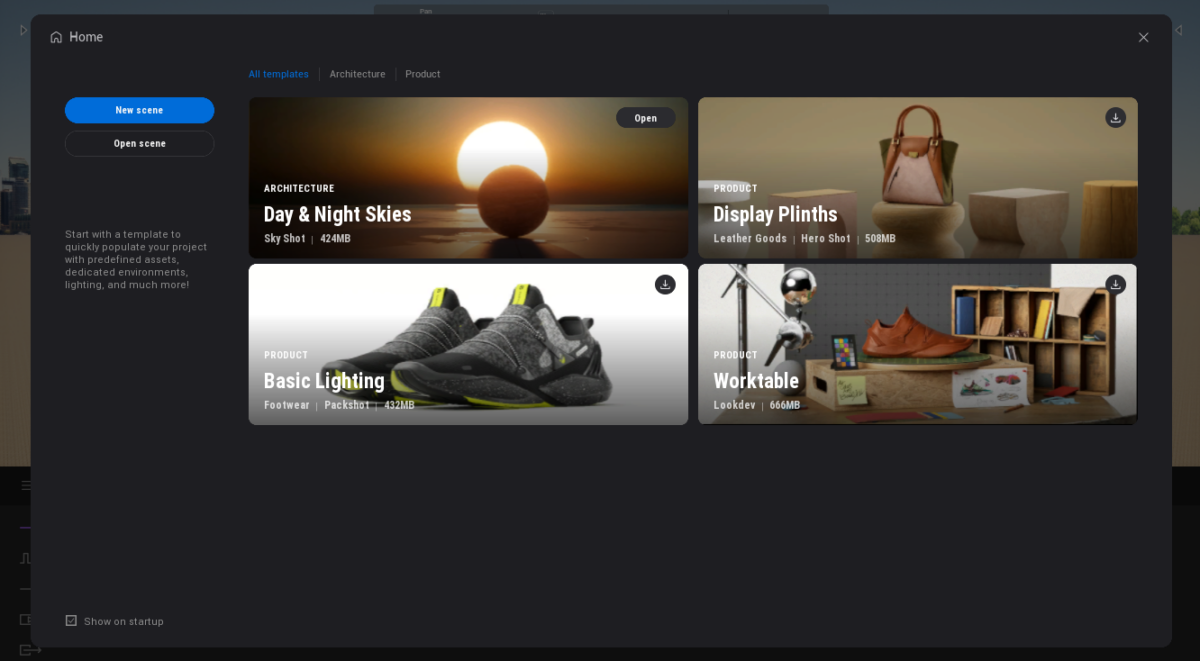Select the Display Plinths template card
The height and width of the screenshot is (661, 1200).
pyautogui.click(x=917, y=178)
